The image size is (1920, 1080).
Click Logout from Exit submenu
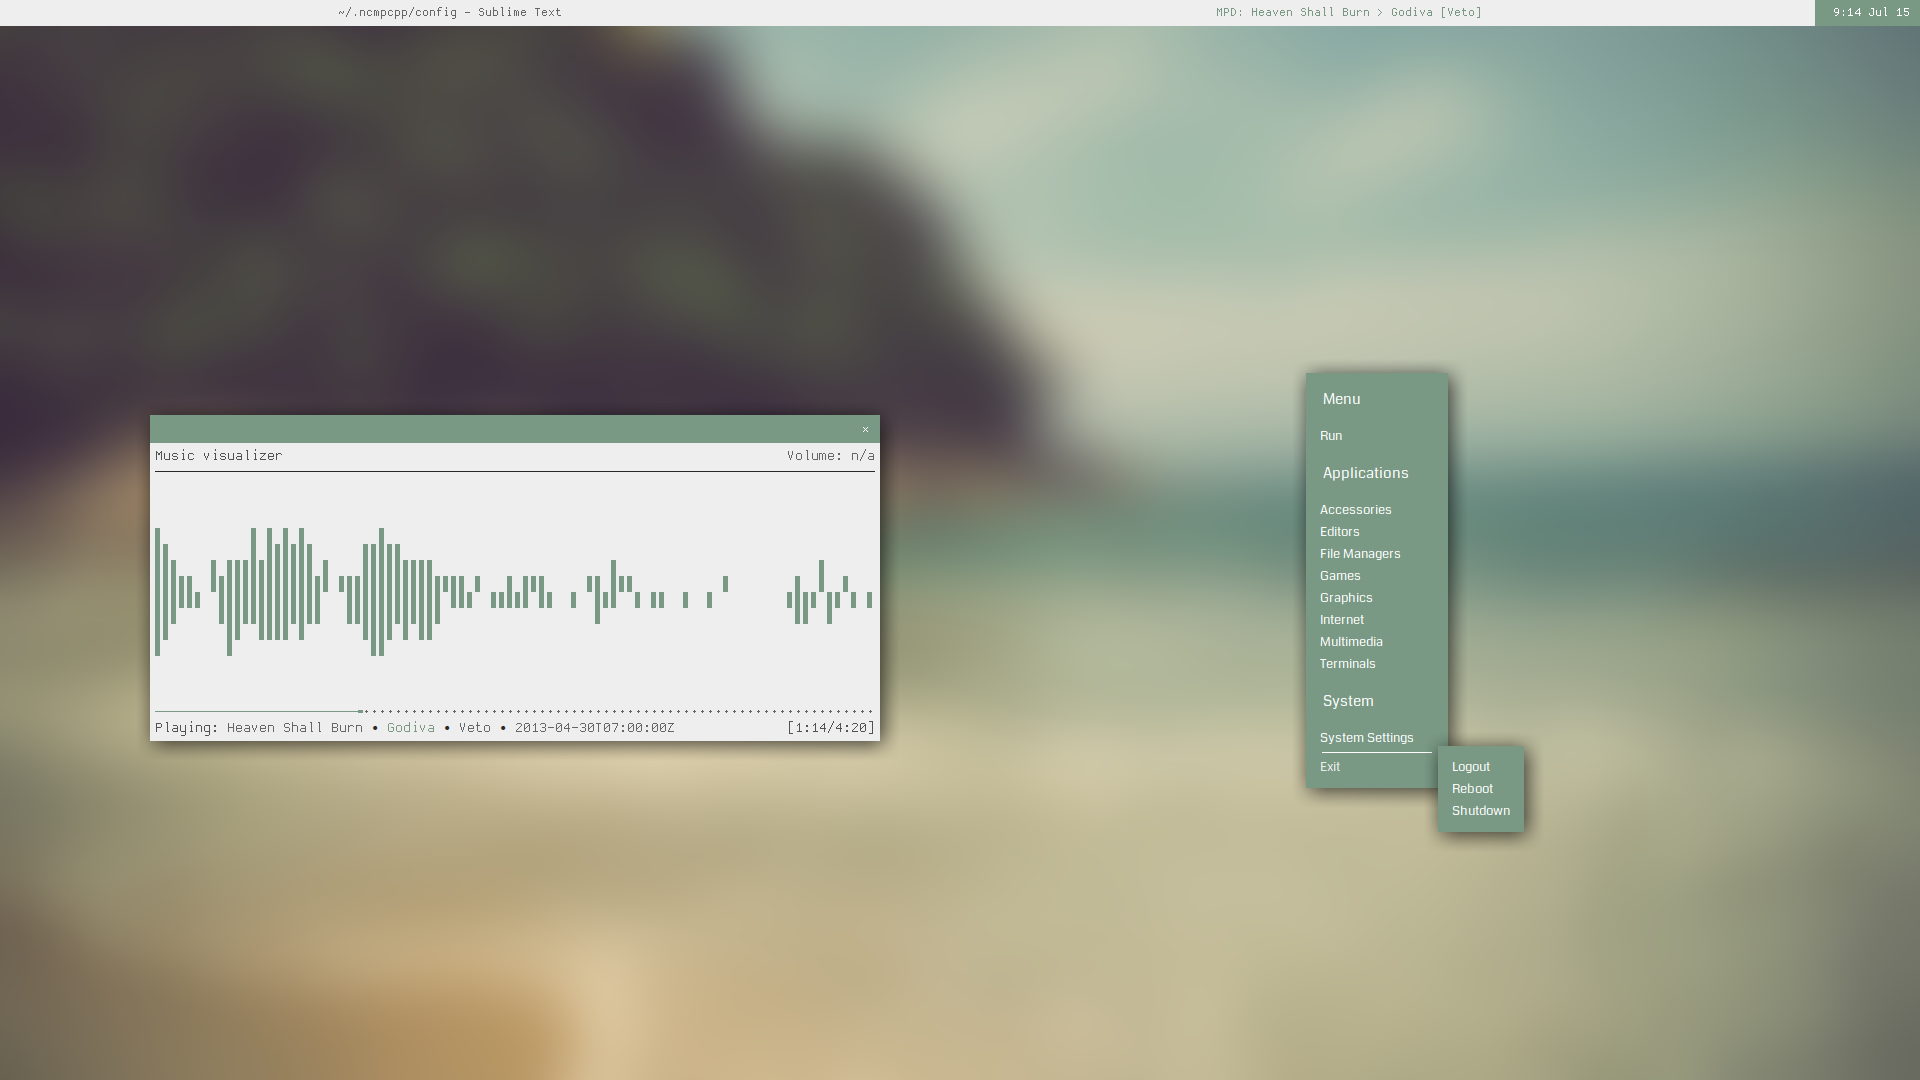pos(1470,766)
